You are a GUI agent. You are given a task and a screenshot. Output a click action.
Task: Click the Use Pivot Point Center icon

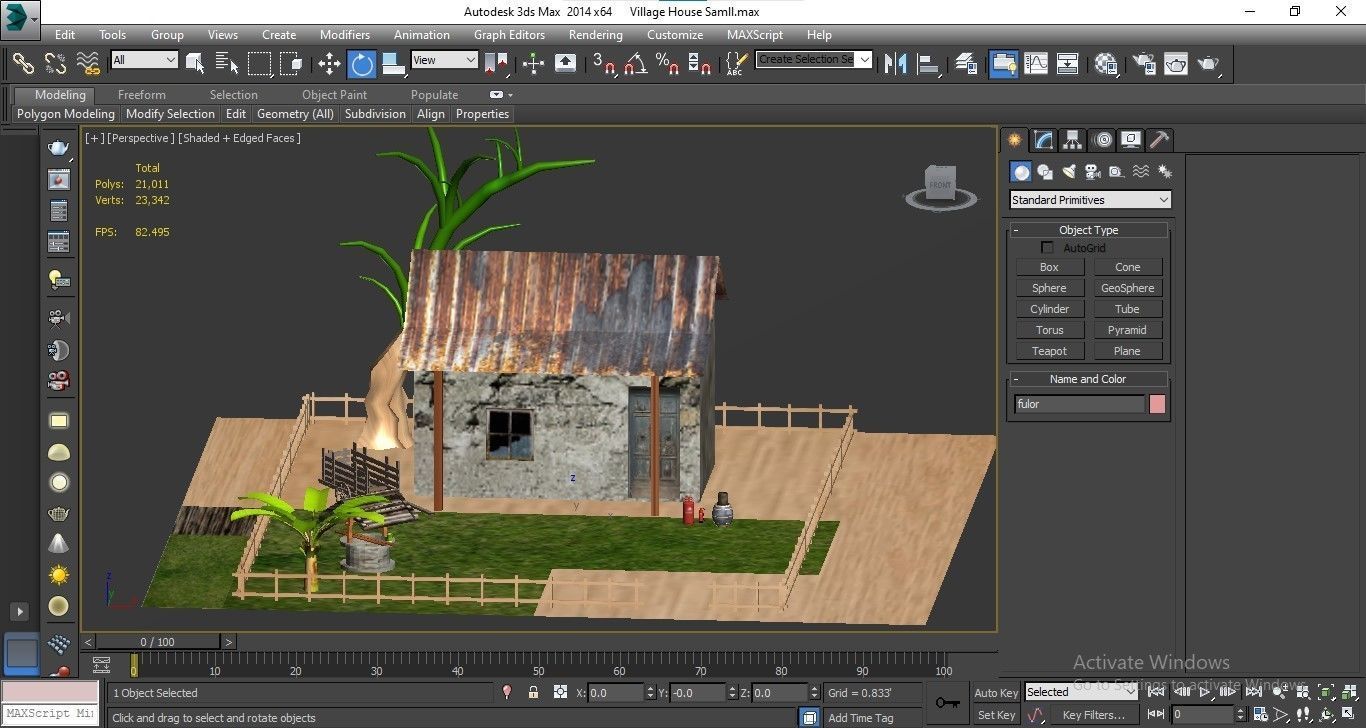(496, 64)
